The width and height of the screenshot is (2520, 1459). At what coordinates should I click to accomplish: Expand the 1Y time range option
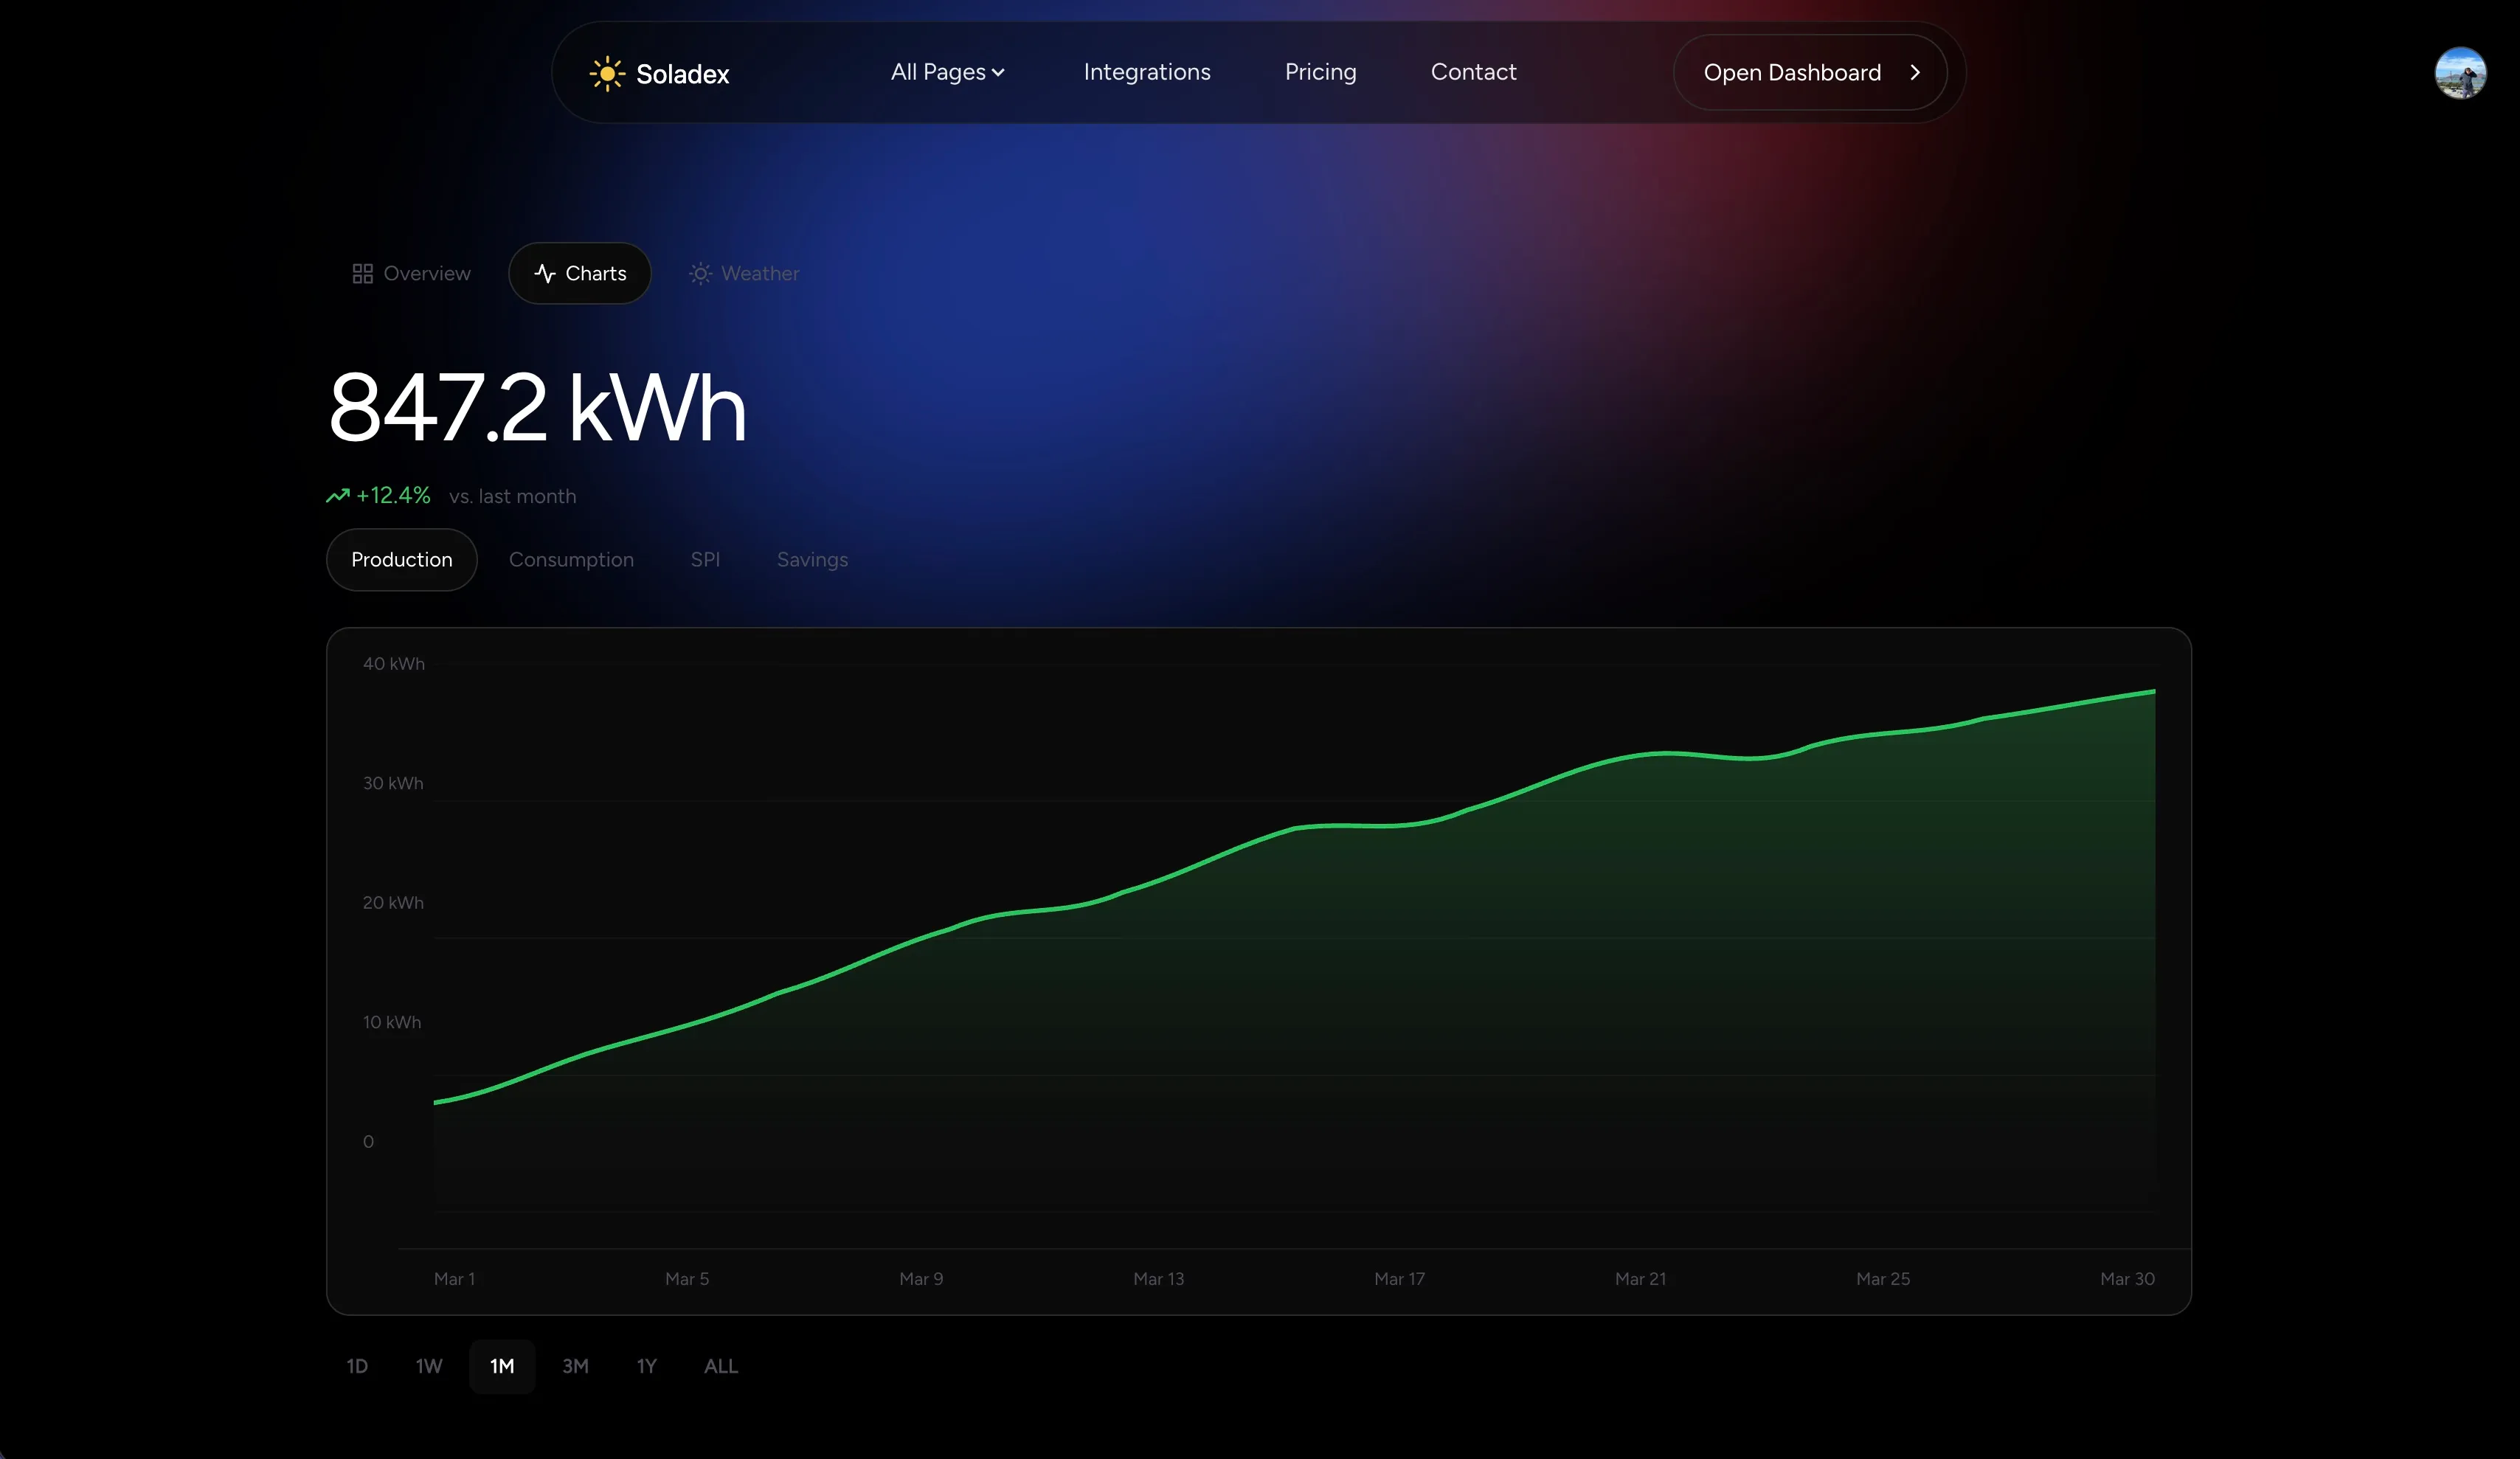pos(646,1366)
